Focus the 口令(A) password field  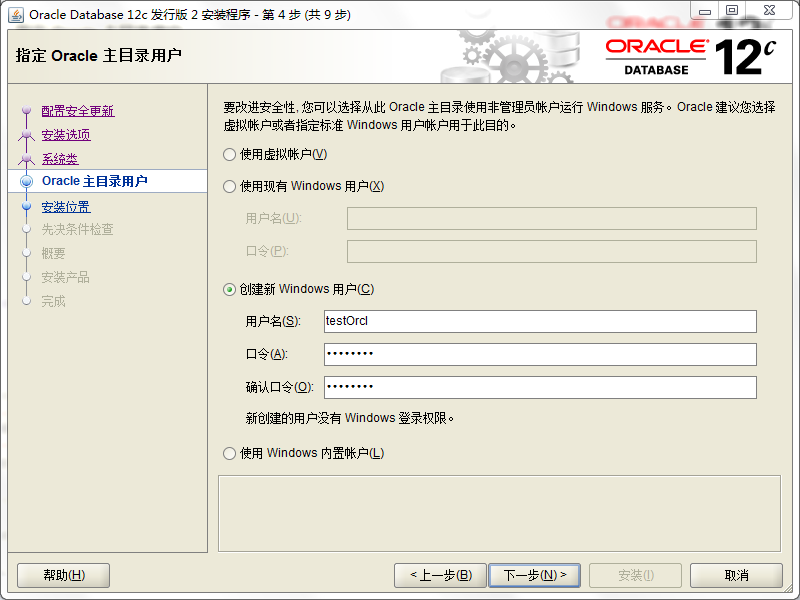click(x=540, y=355)
